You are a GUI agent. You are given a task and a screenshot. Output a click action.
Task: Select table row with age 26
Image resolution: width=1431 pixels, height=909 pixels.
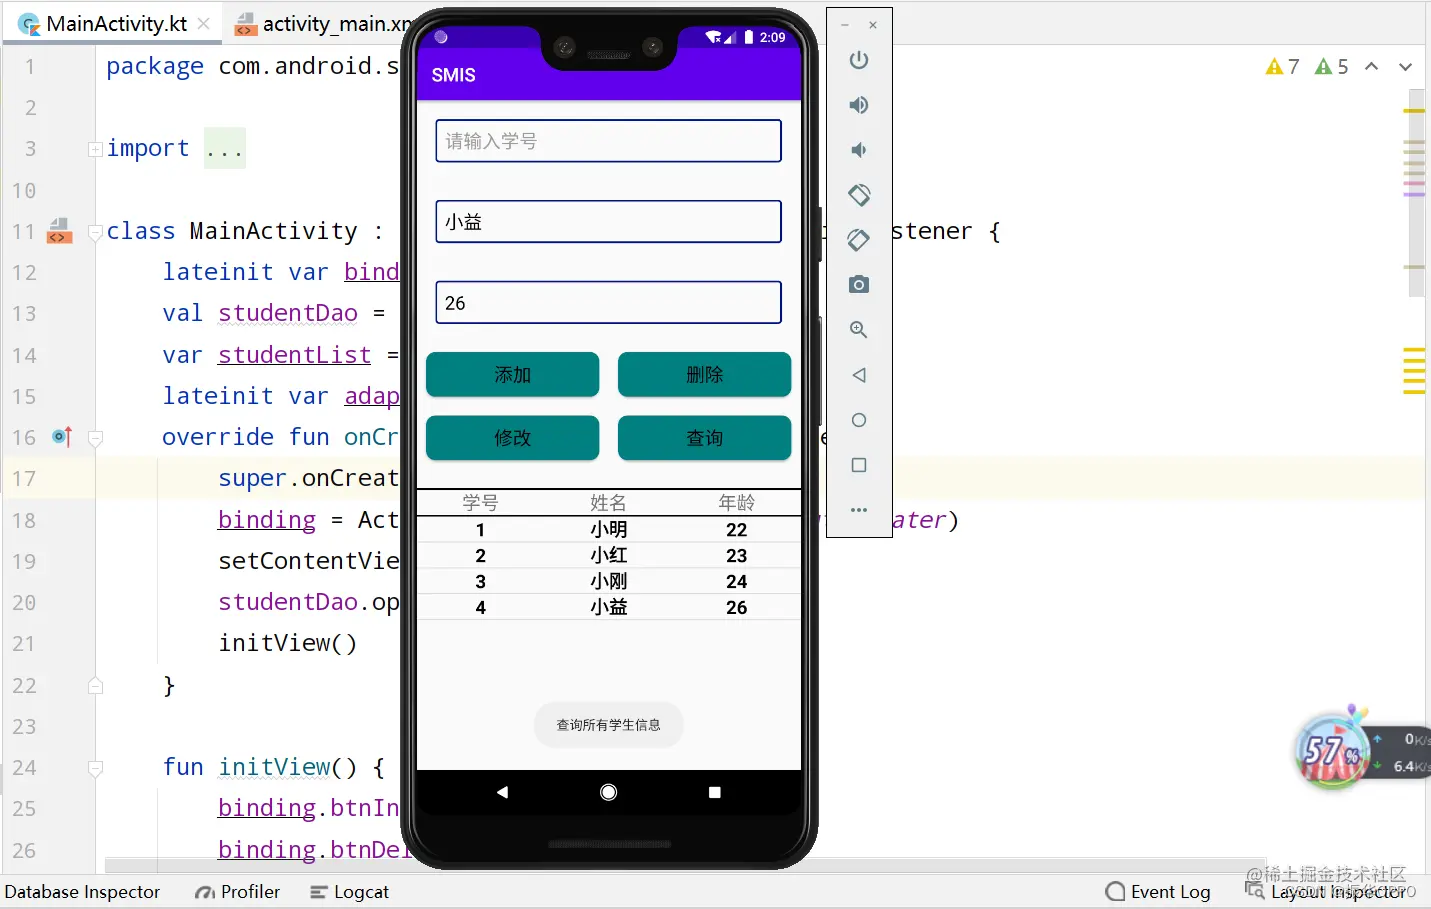[608, 607]
